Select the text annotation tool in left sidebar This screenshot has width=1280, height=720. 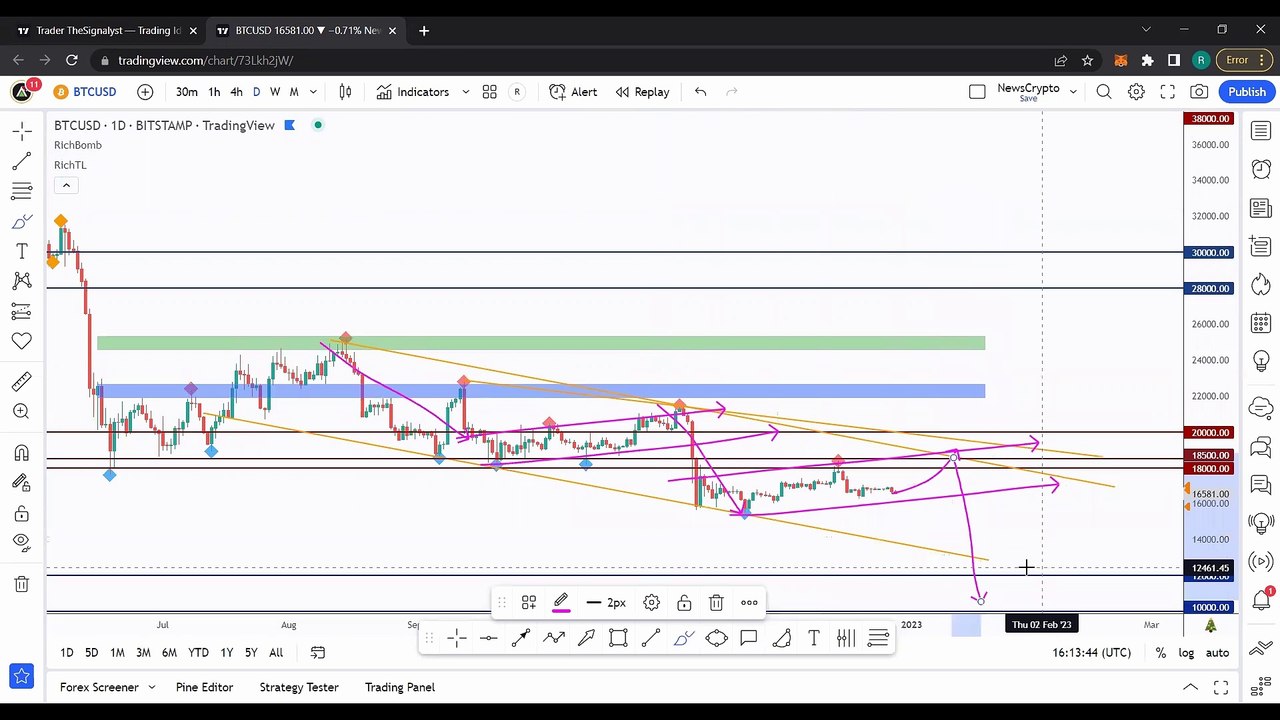pyautogui.click(x=21, y=251)
